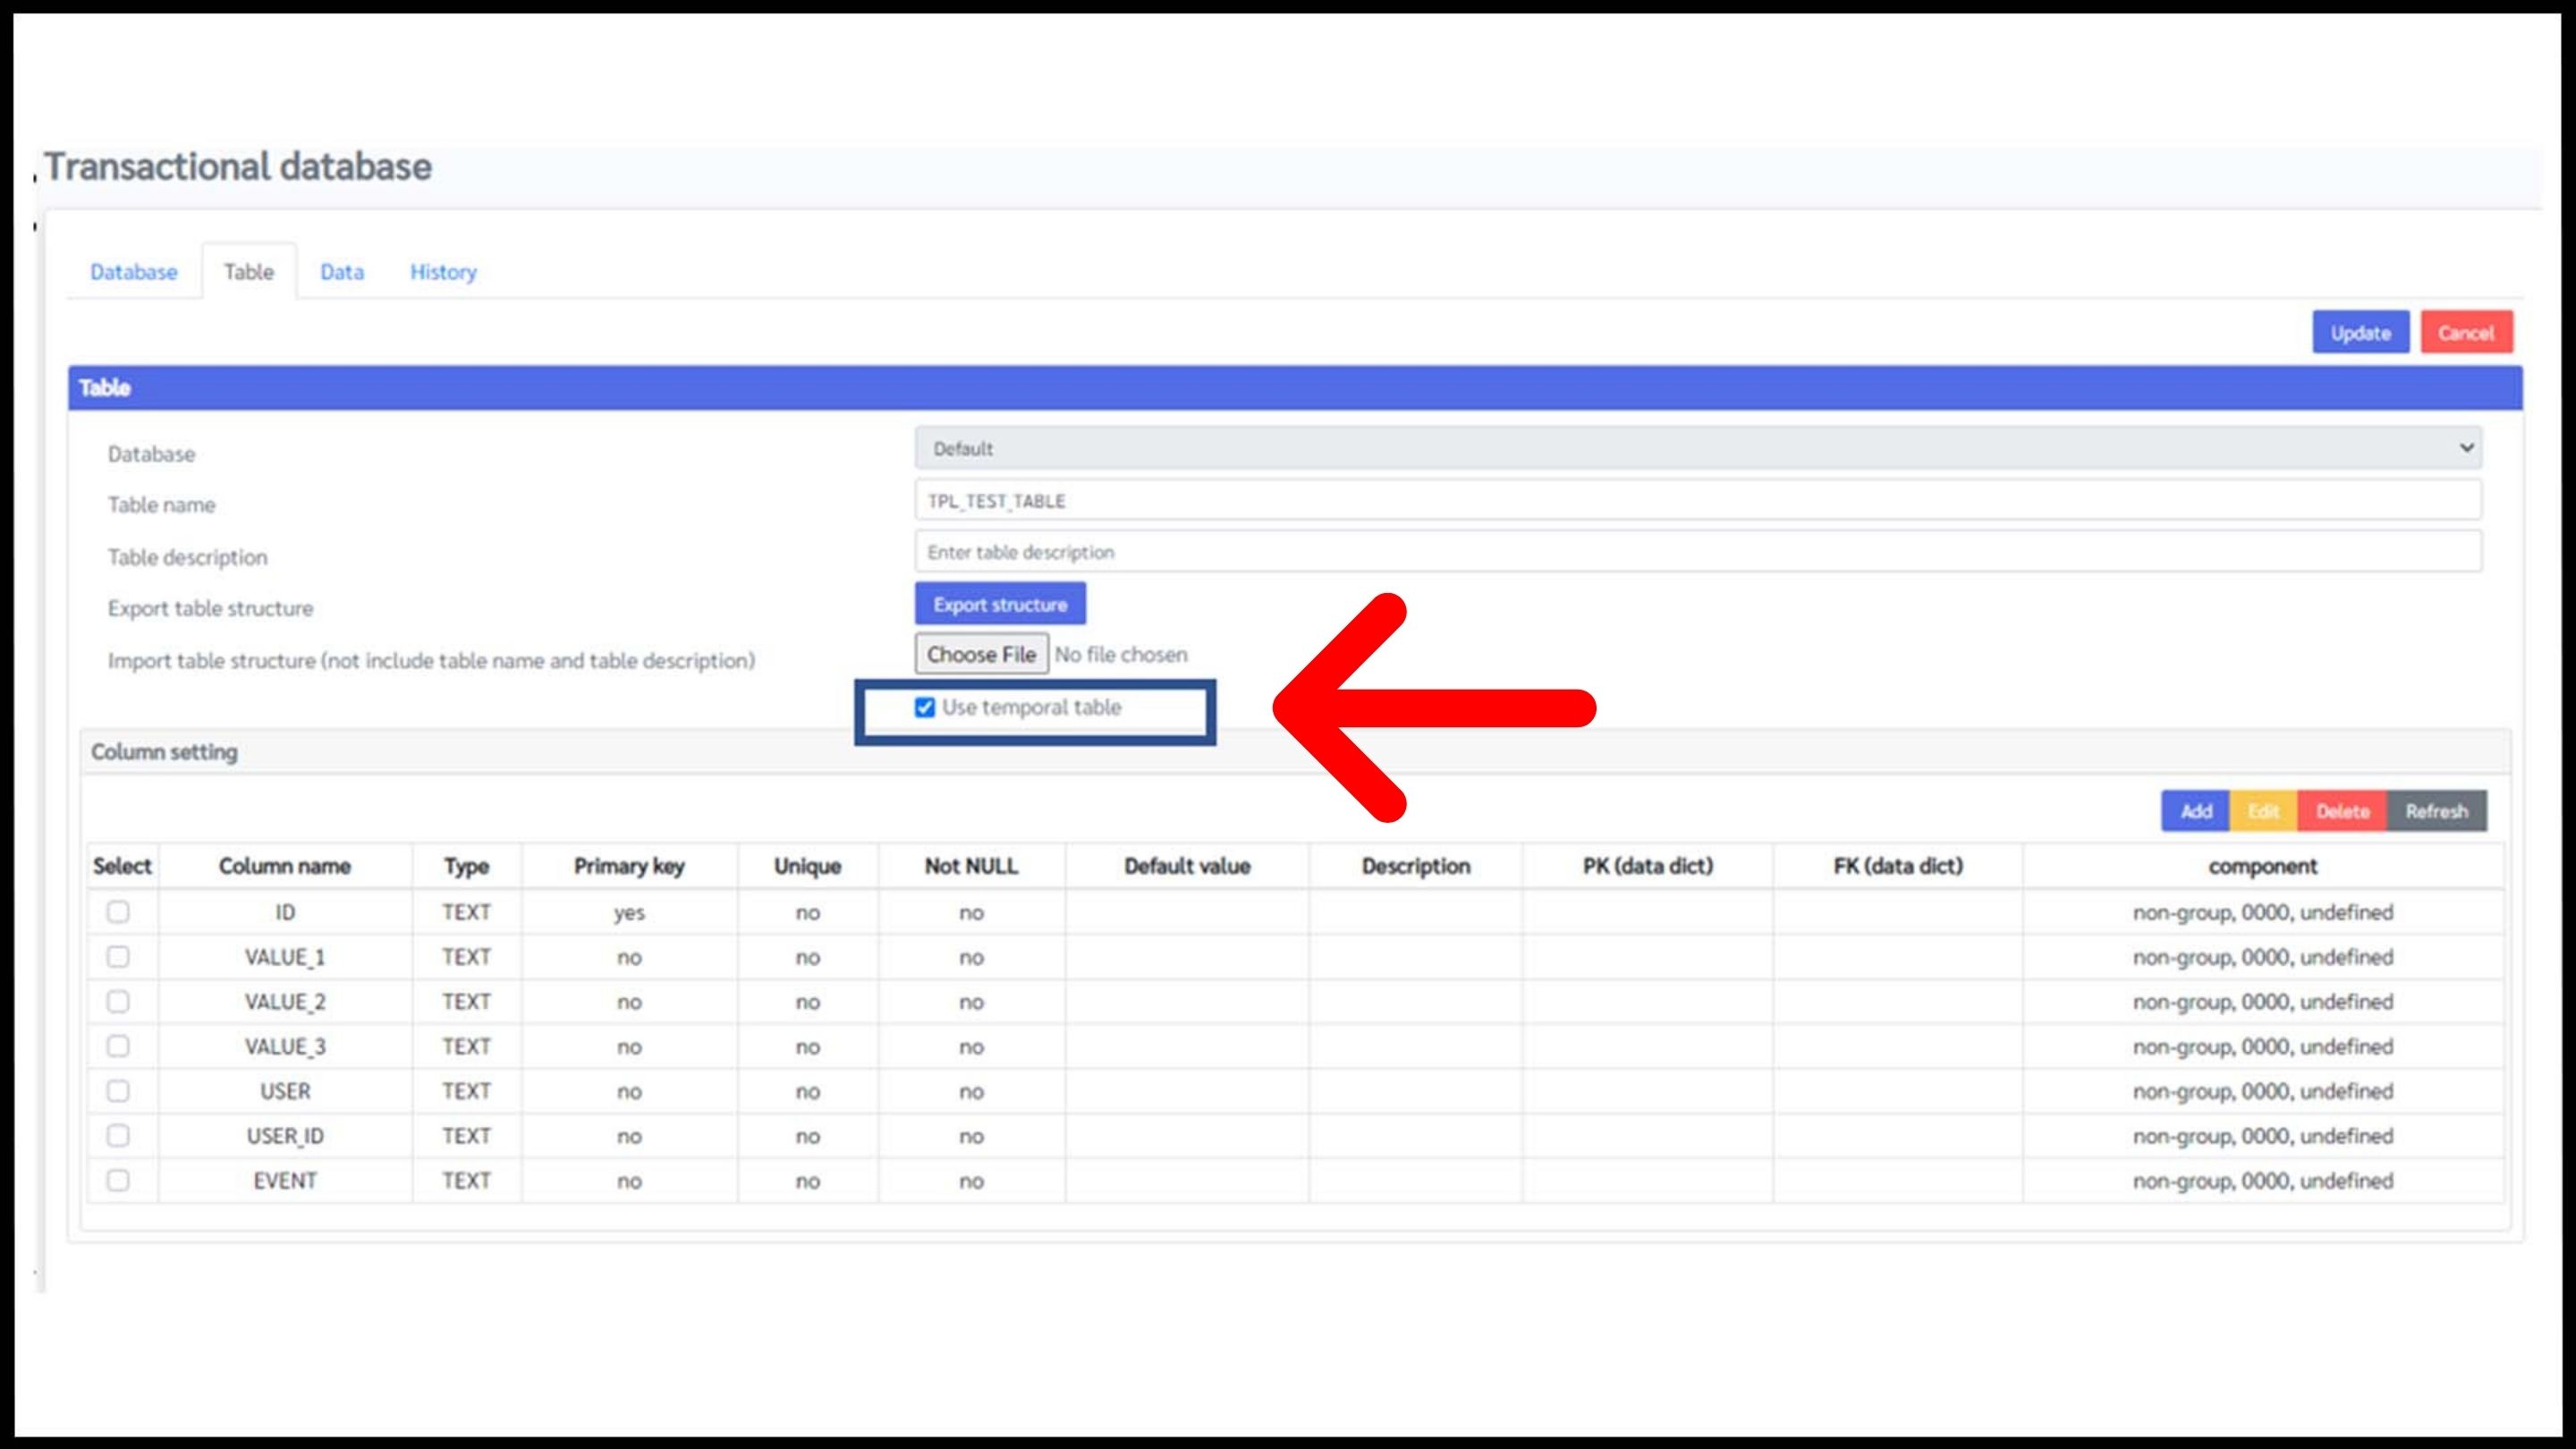Click the Description column header

(1416, 866)
